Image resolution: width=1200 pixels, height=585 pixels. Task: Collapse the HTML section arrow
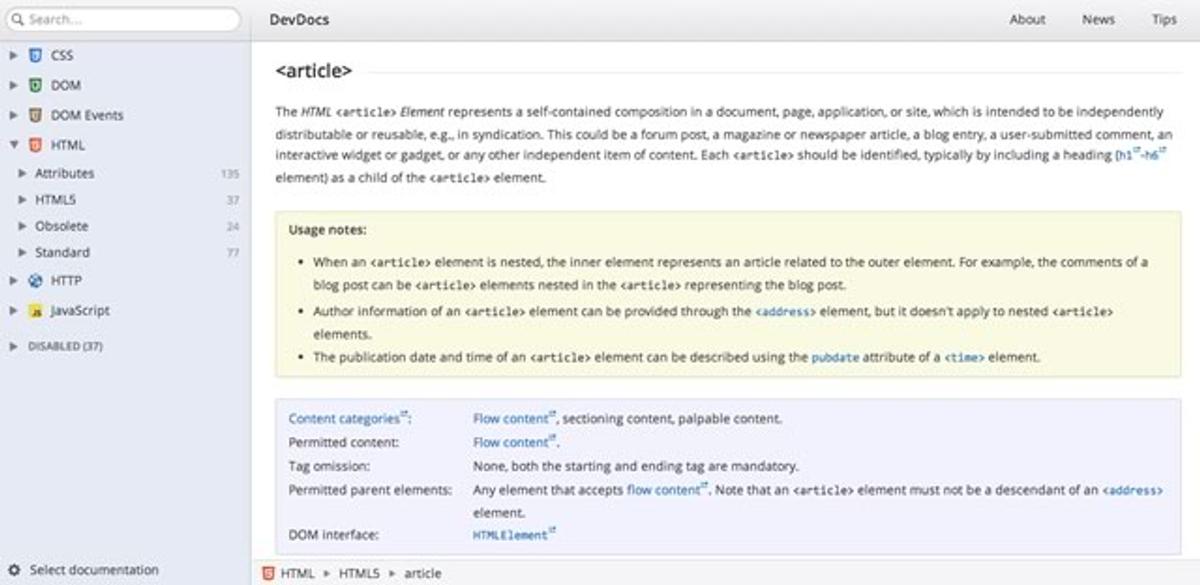coord(14,145)
